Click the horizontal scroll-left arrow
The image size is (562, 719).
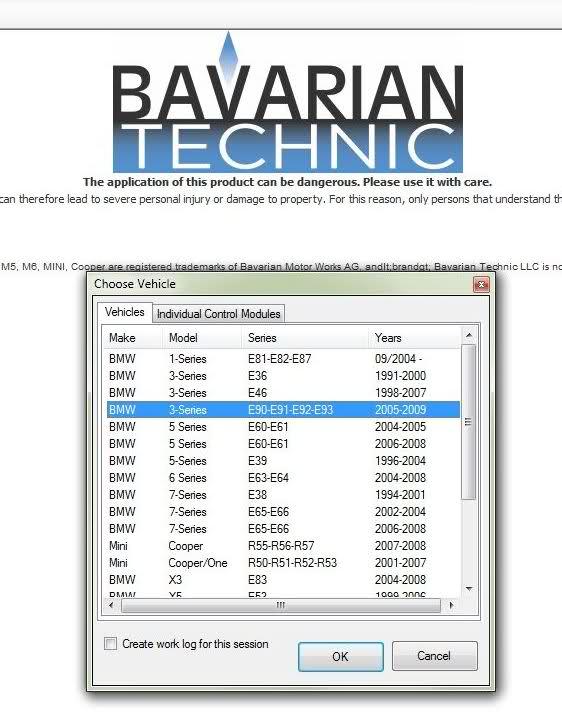pos(111,605)
